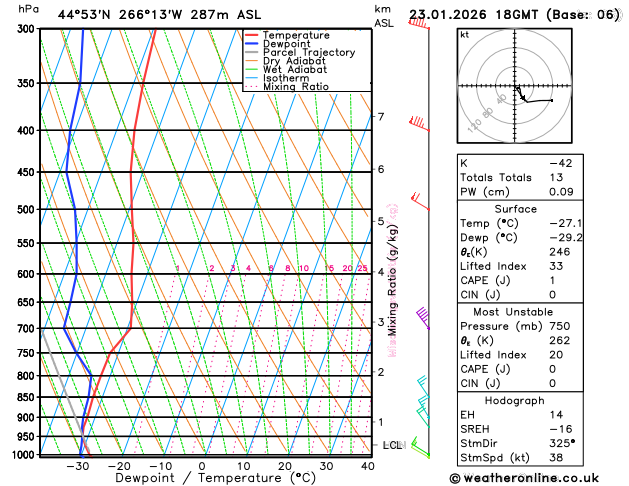
Task: Click the Surface CAPE value '1'
Action: (x=552, y=281)
